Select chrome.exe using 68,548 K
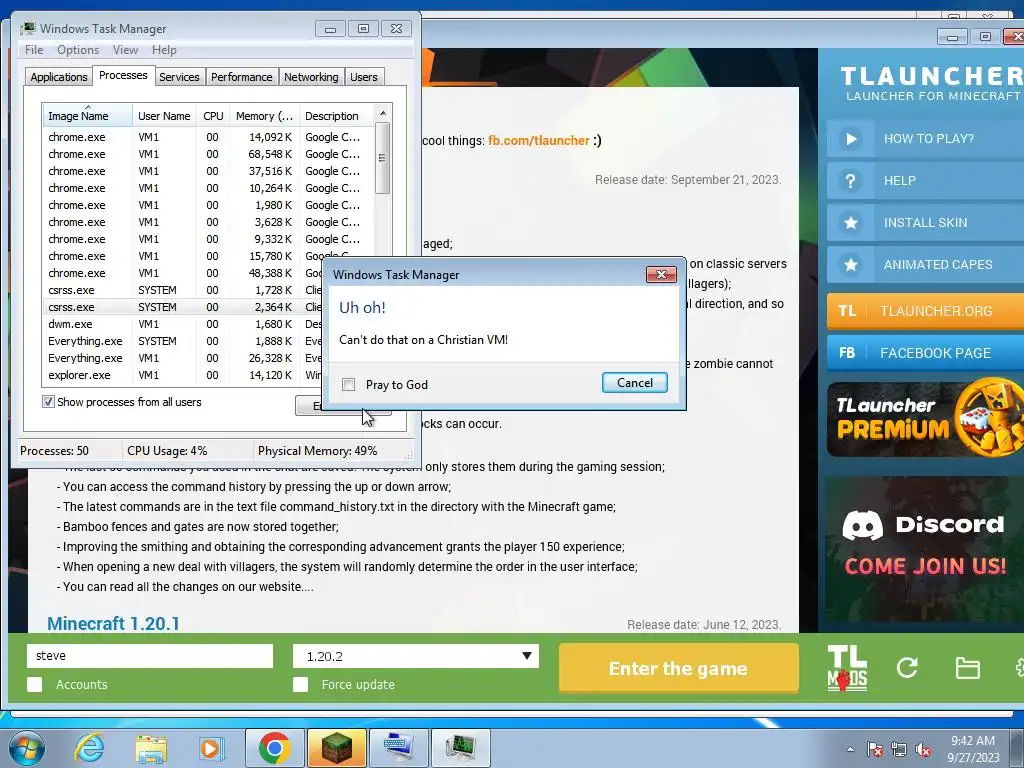 click(x=208, y=154)
